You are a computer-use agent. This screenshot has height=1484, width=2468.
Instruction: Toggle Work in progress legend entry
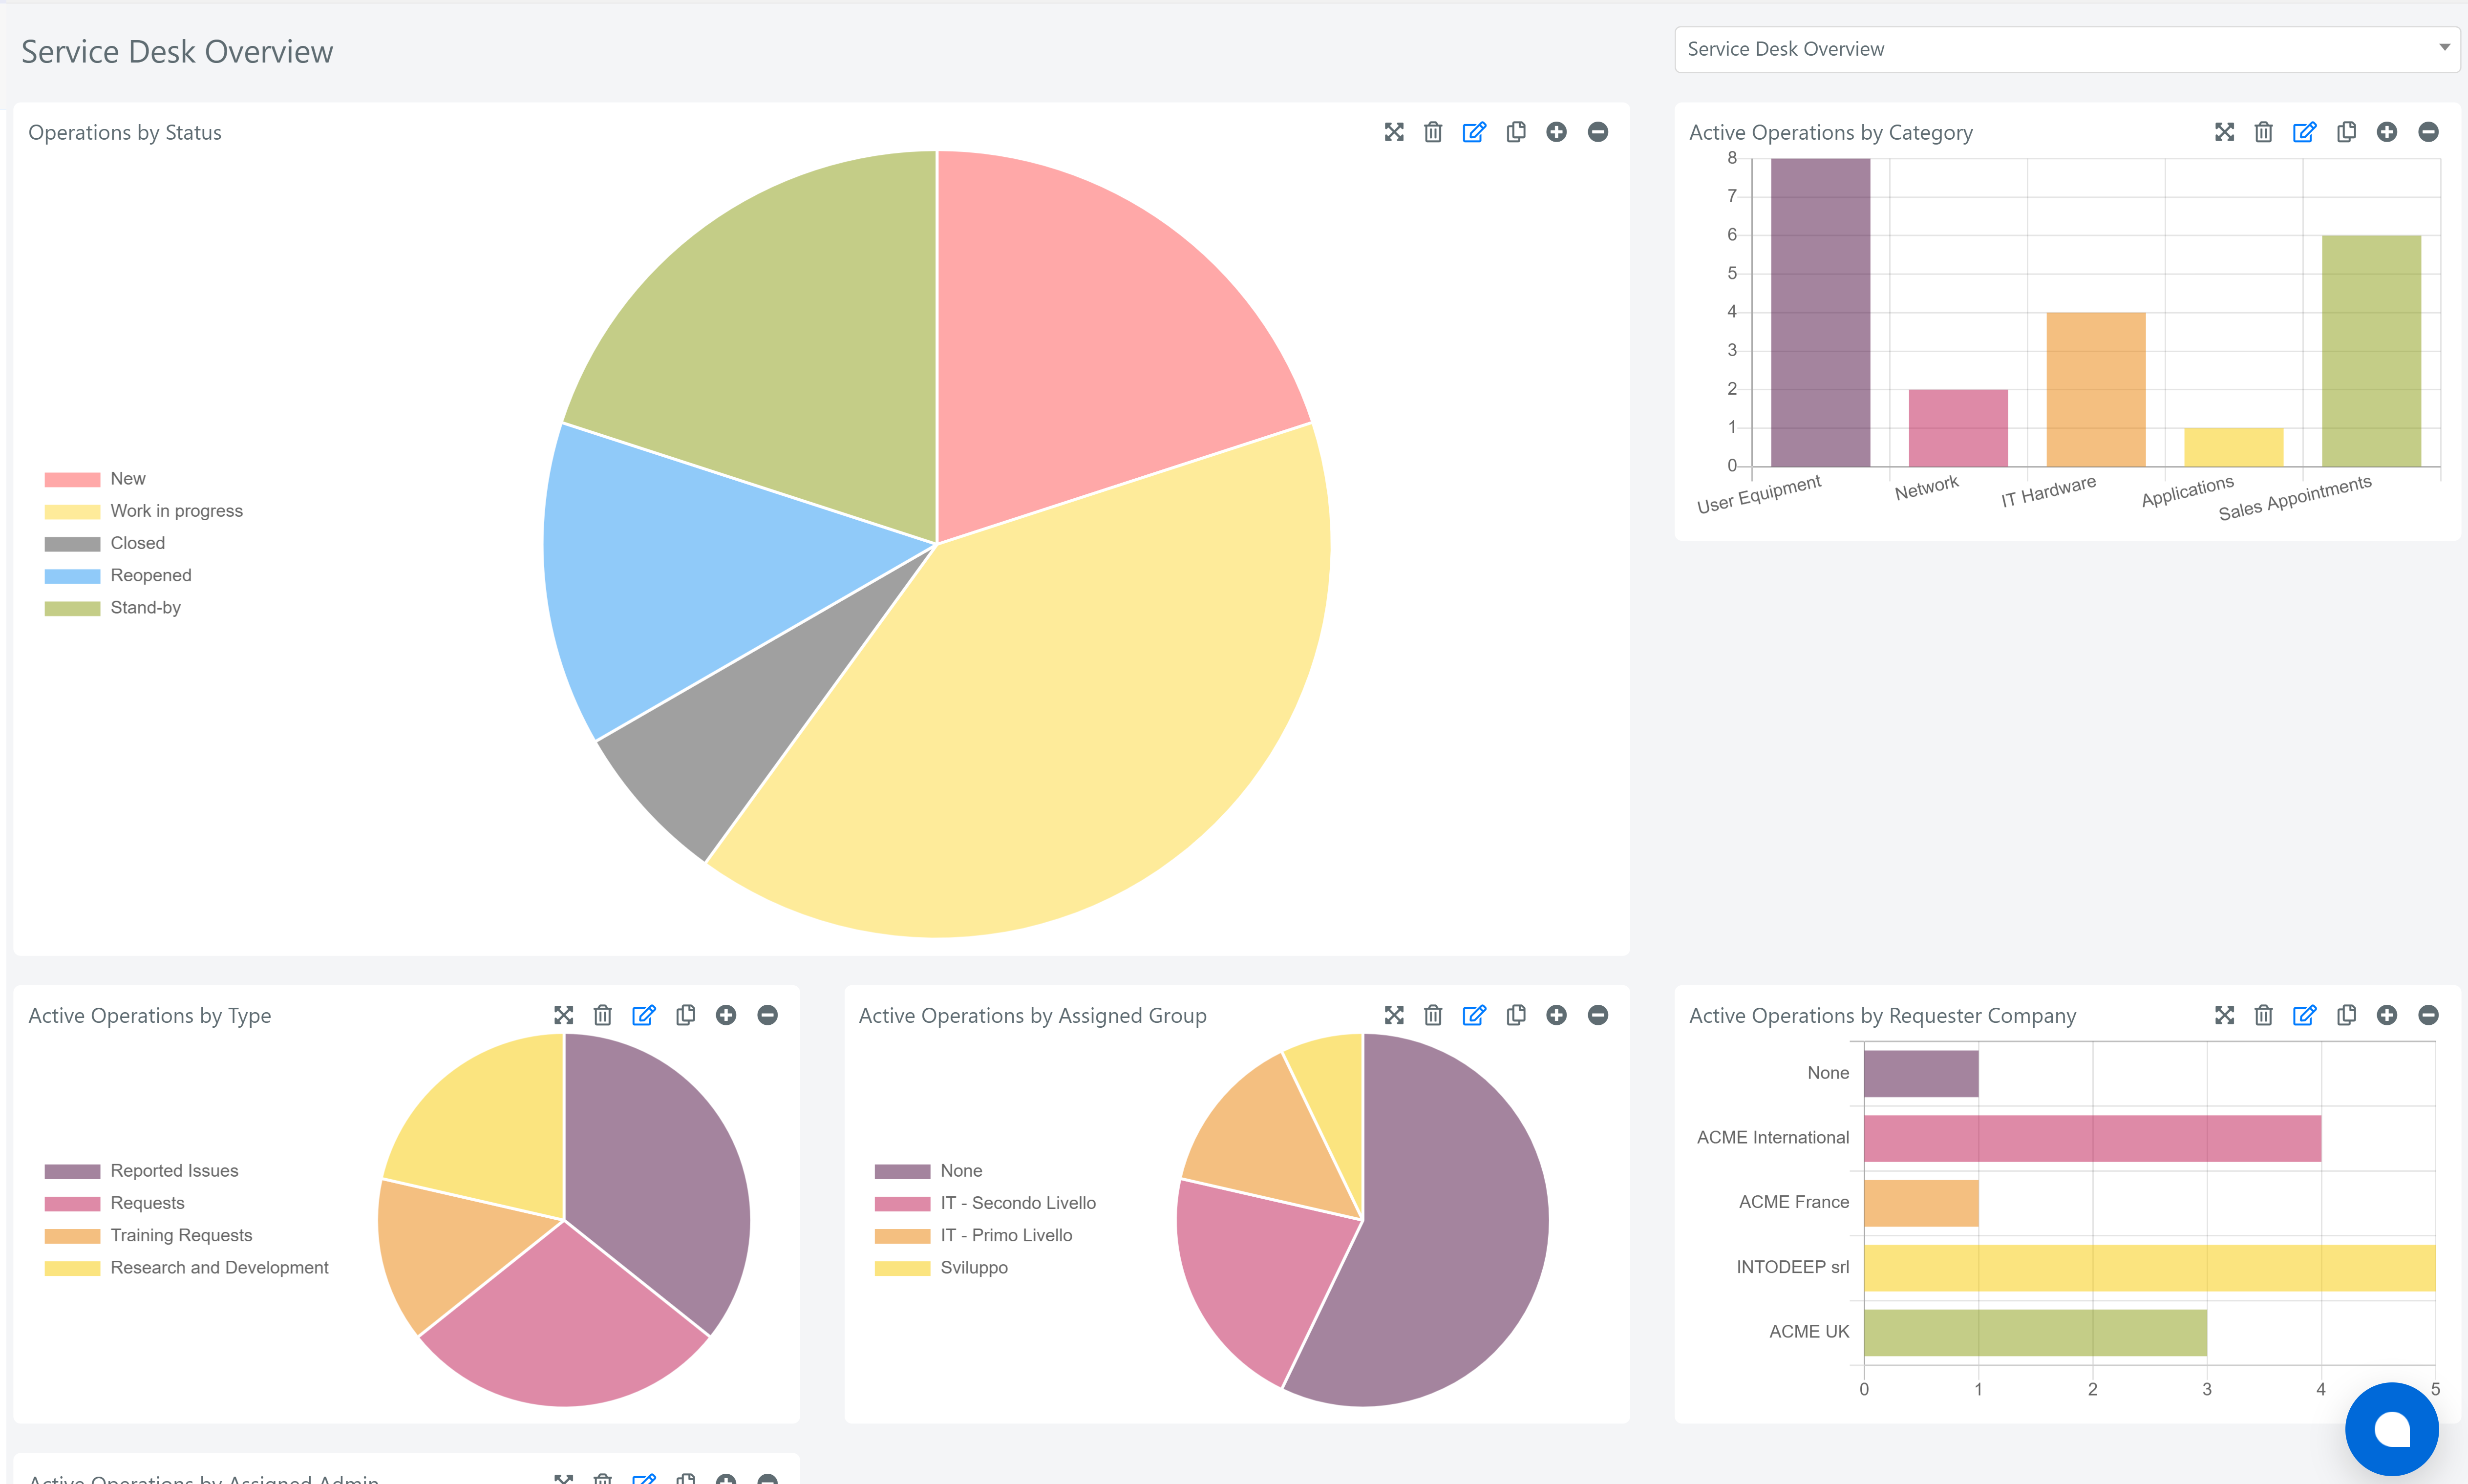(176, 511)
